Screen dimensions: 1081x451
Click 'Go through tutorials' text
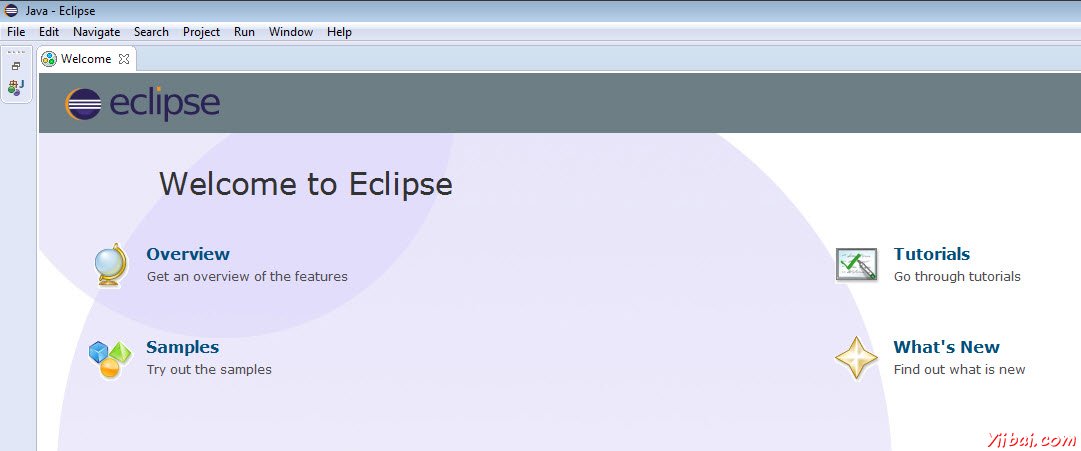point(957,277)
